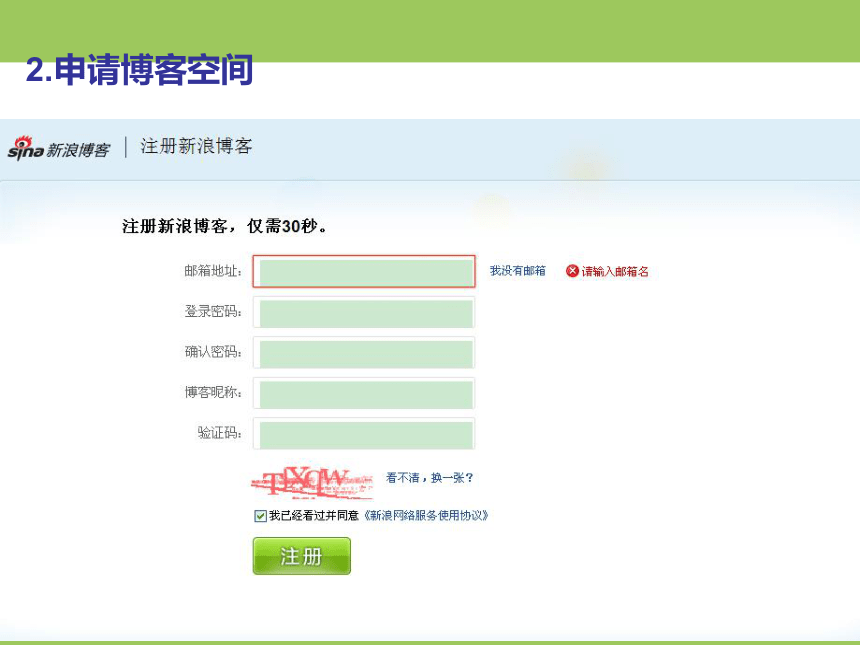Image resolution: width=860 pixels, height=645 pixels.
Task: Click the heading 注册新浪博客，仅需30秒。
Action: coord(225,226)
